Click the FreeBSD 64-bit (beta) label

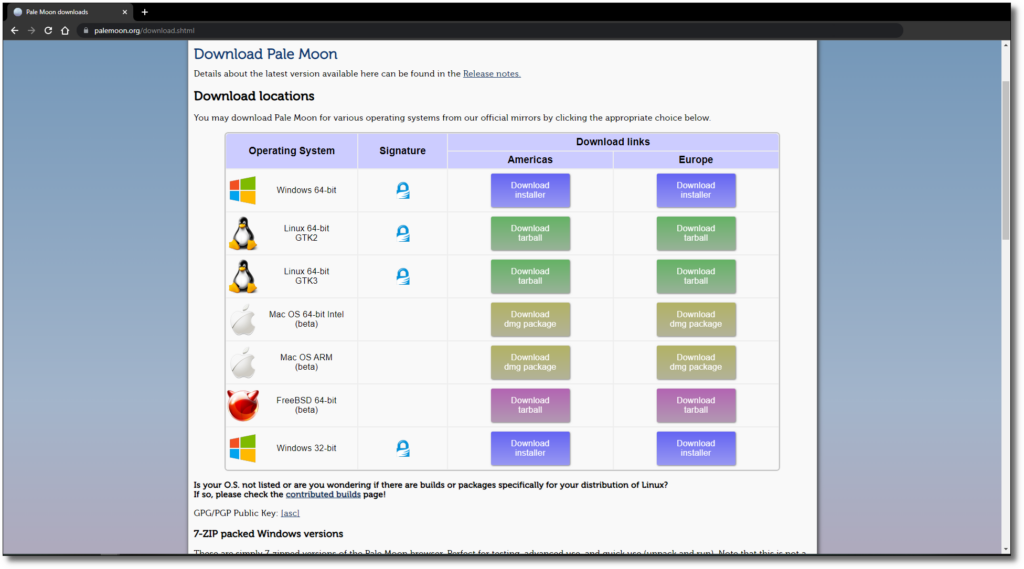pos(306,405)
